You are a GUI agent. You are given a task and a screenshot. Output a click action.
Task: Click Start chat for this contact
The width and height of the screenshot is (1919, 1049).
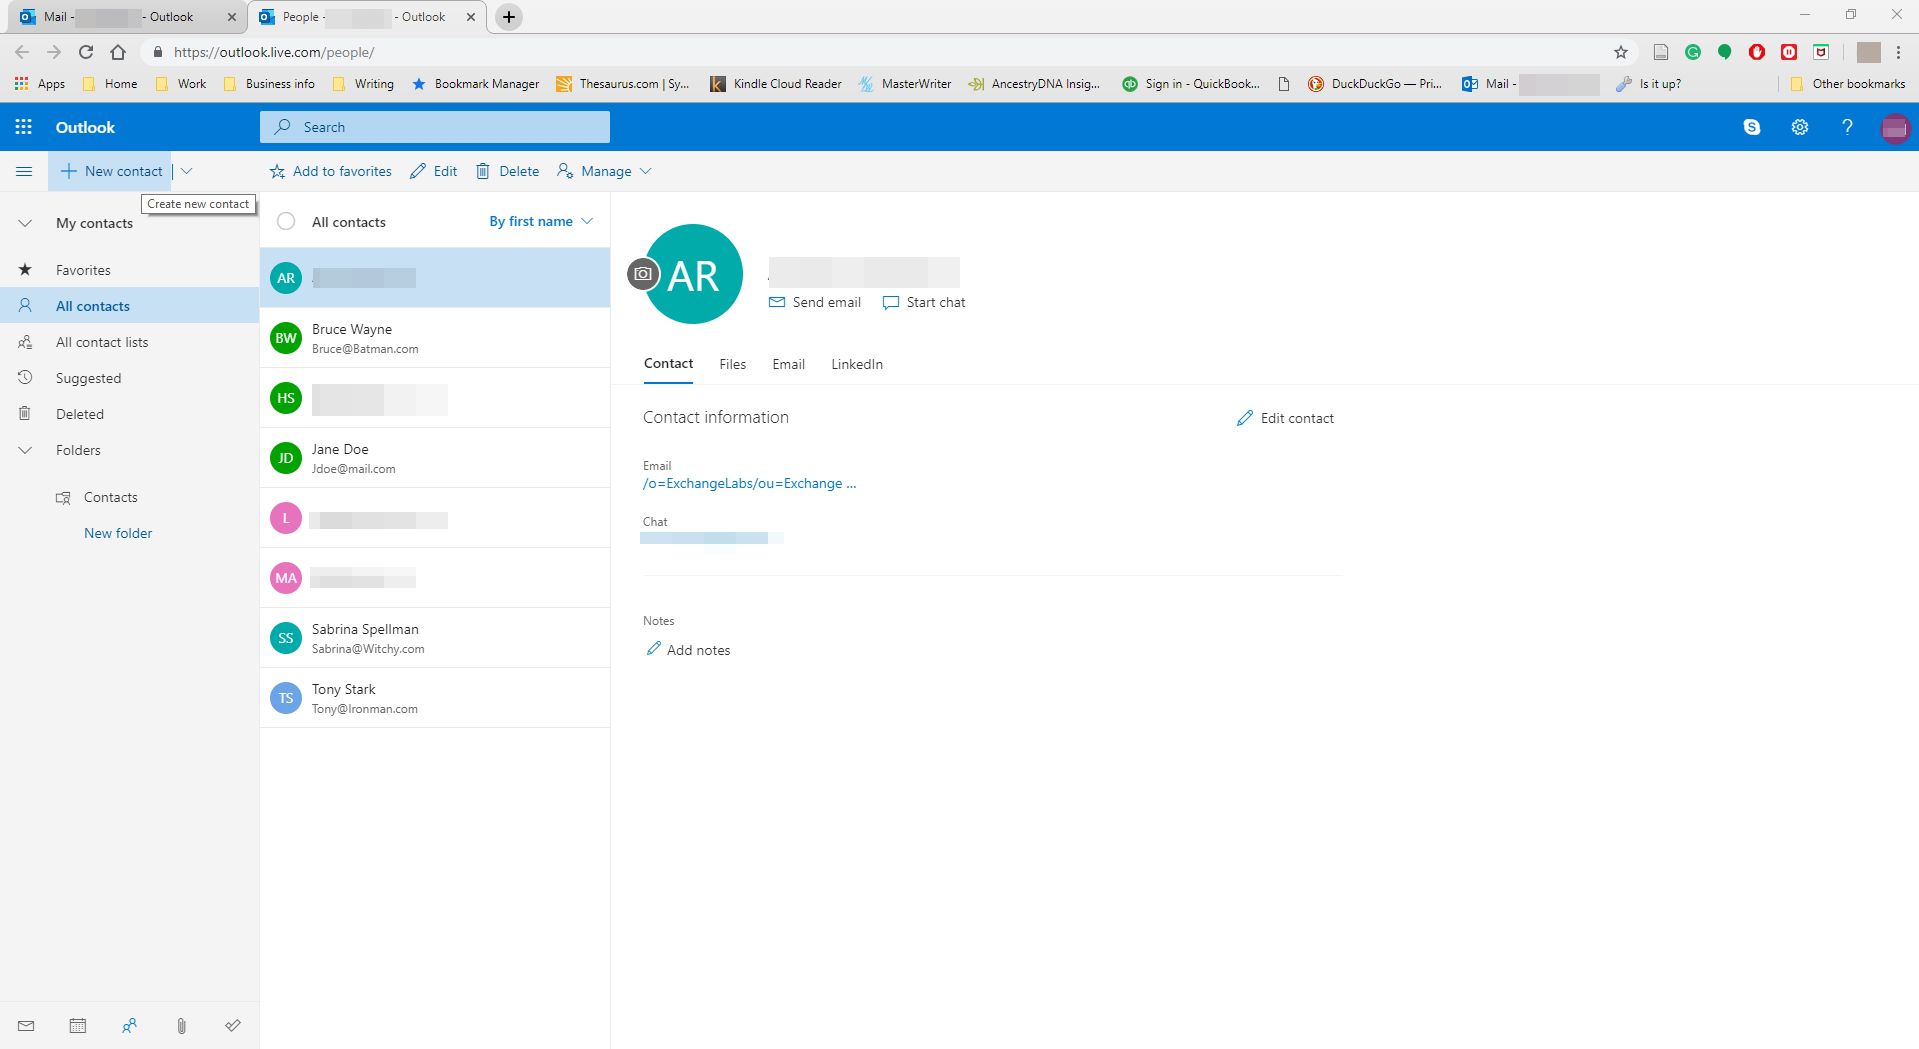(x=924, y=302)
